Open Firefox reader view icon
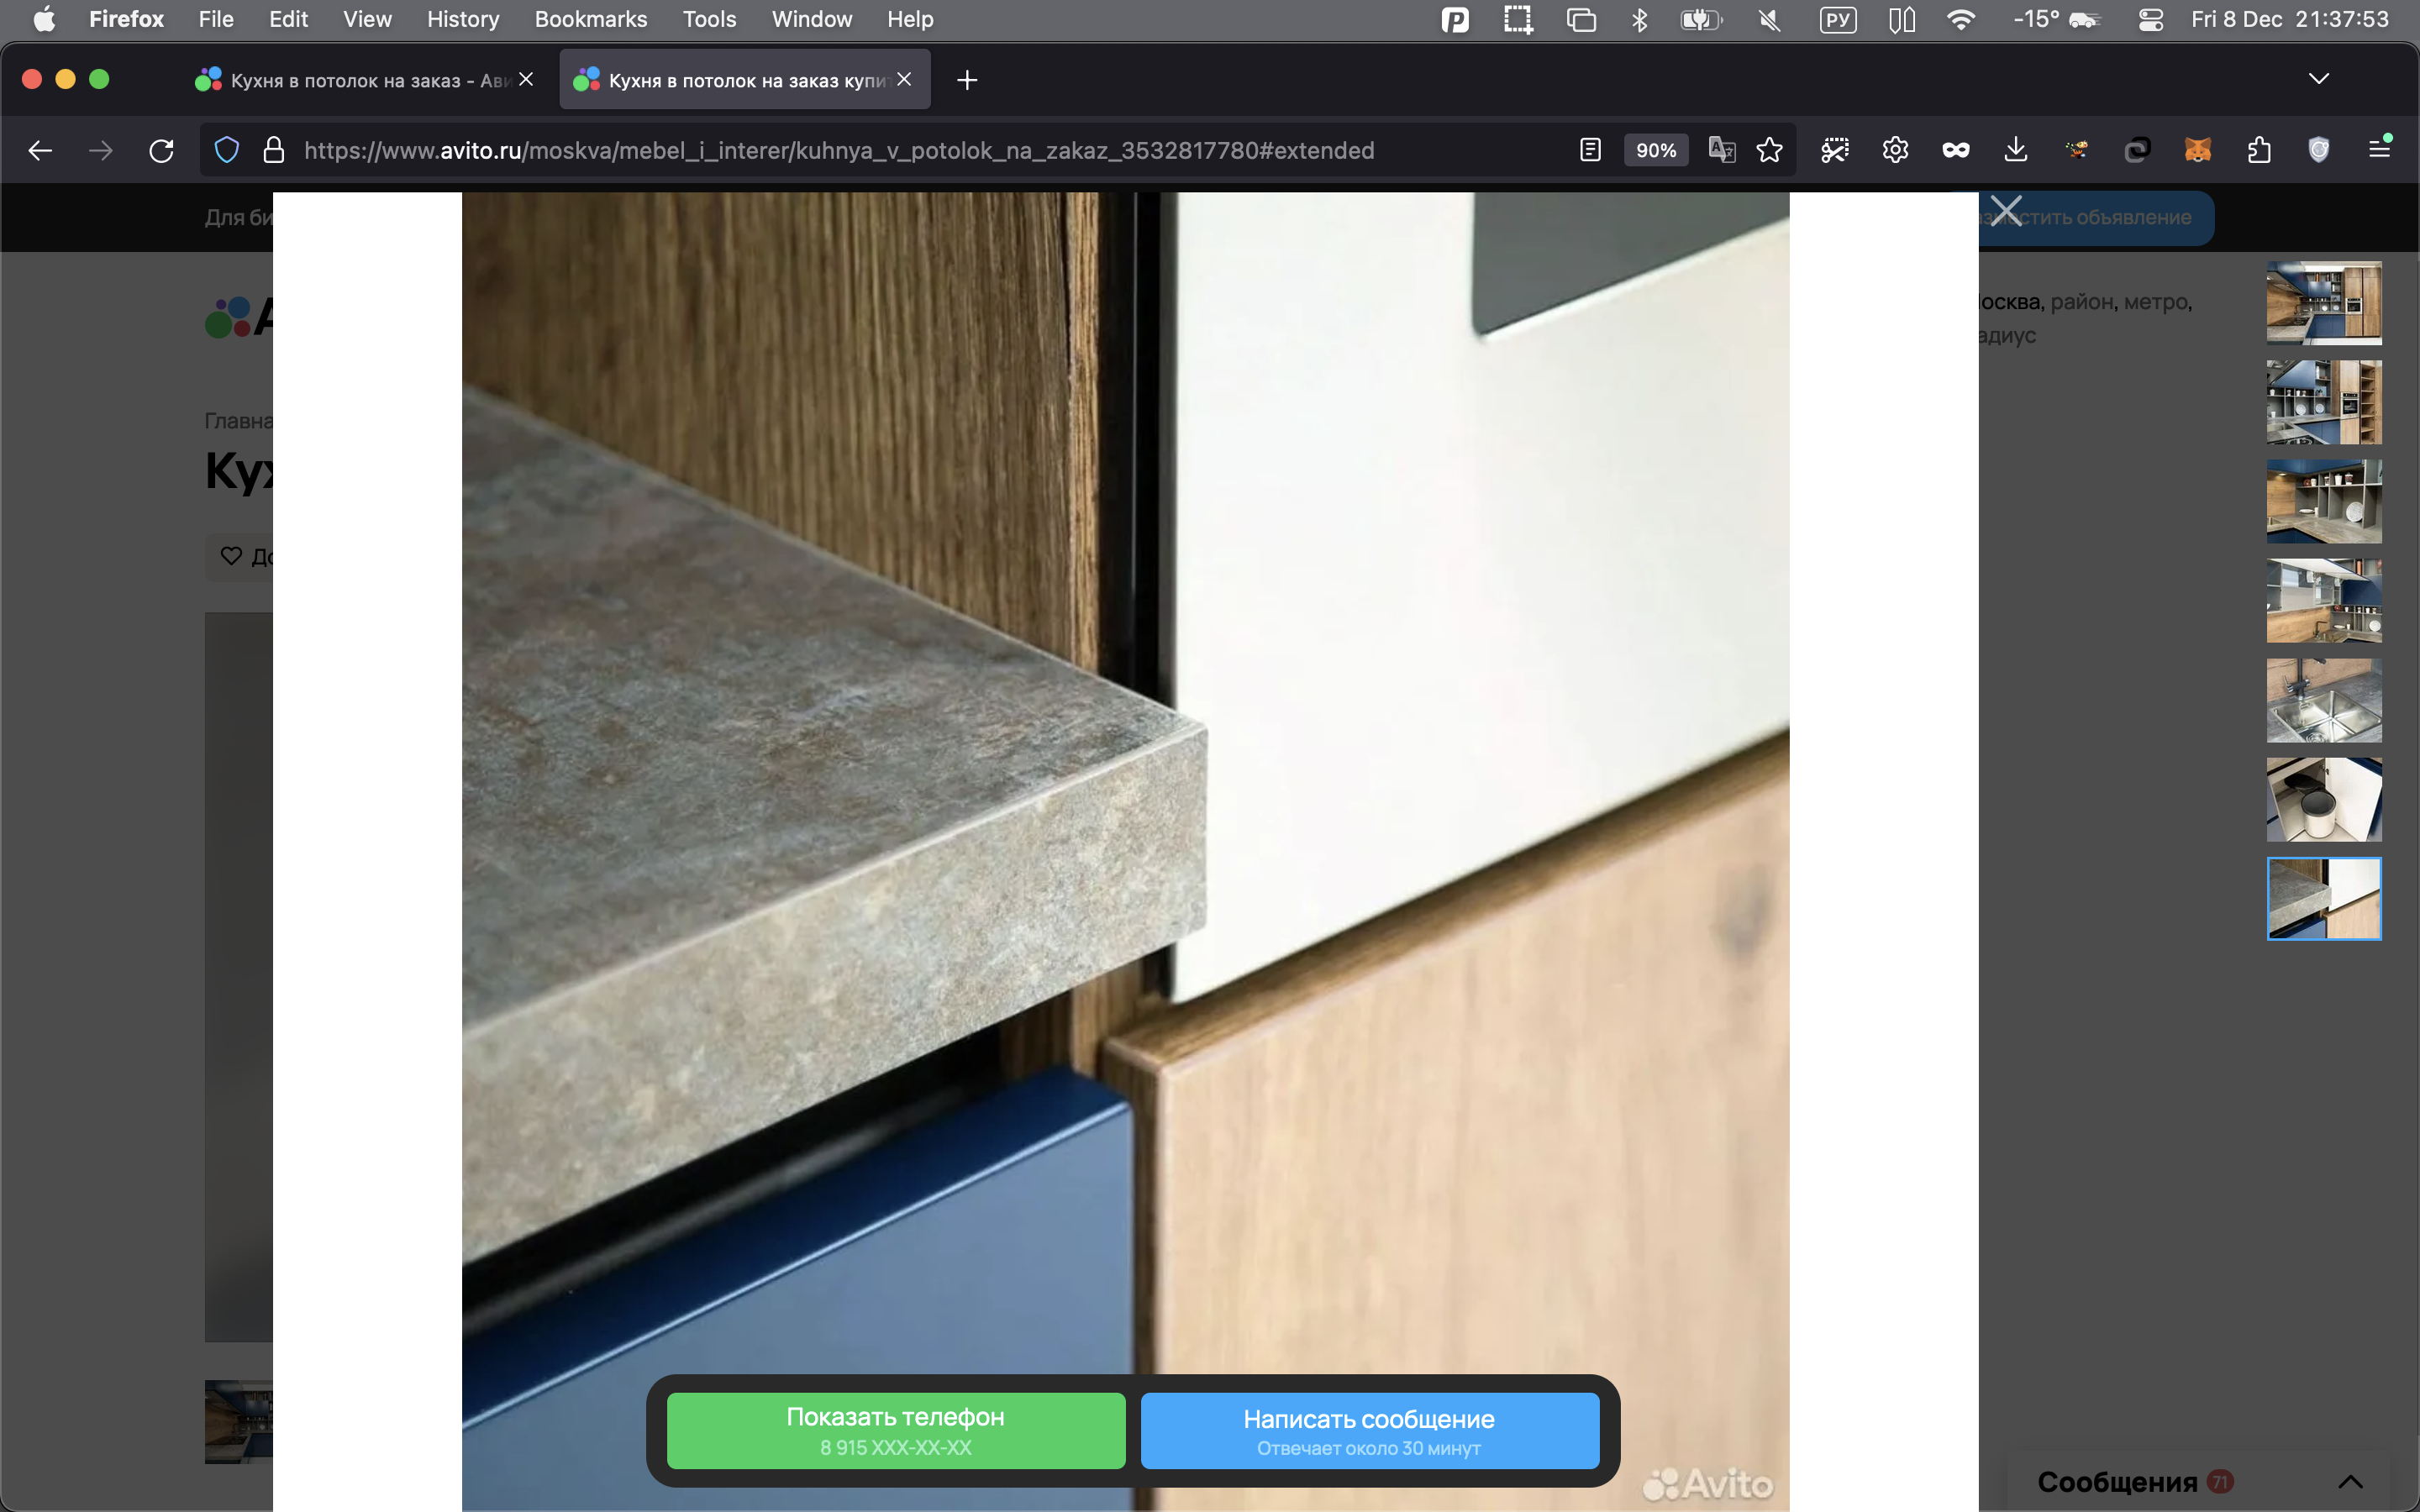The height and width of the screenshot is (1512, 2420). [x=1590, y=151]
